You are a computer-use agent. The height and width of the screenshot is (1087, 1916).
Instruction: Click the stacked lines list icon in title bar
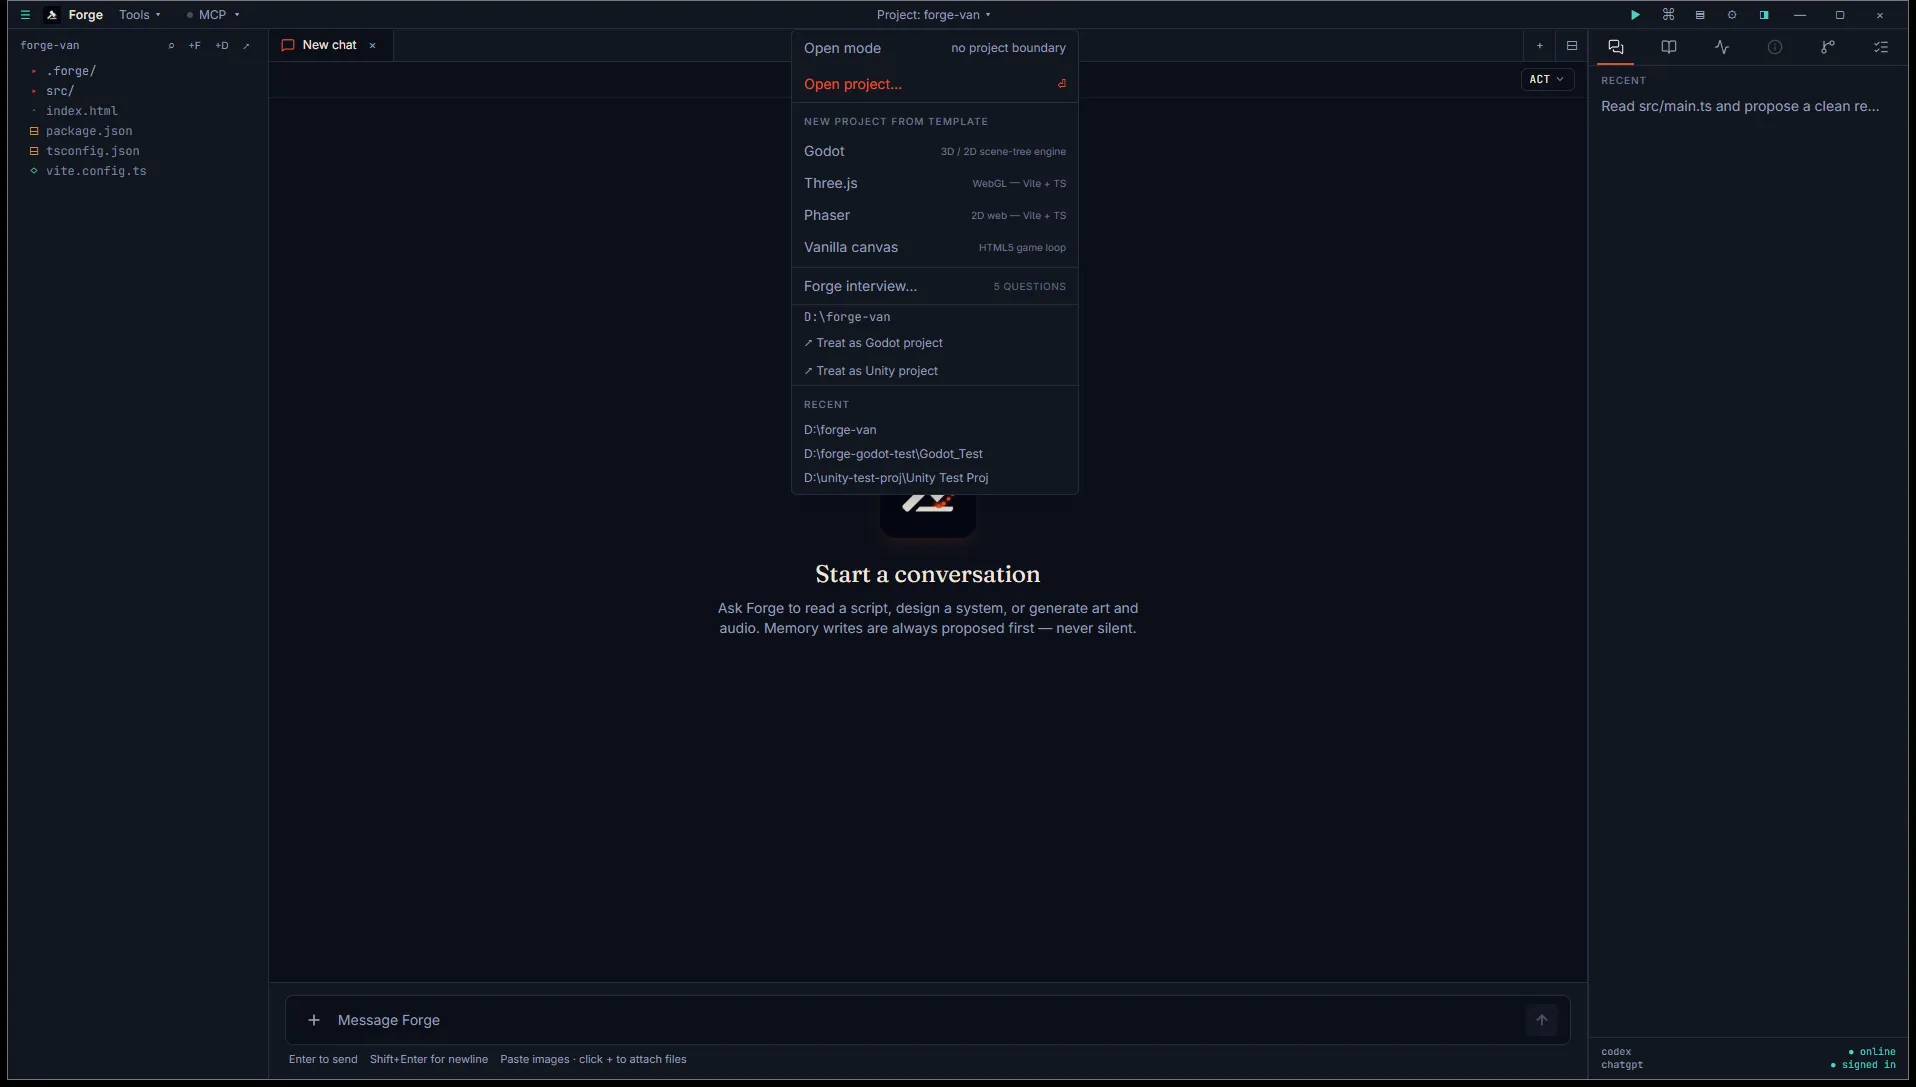pos(1700,15)
